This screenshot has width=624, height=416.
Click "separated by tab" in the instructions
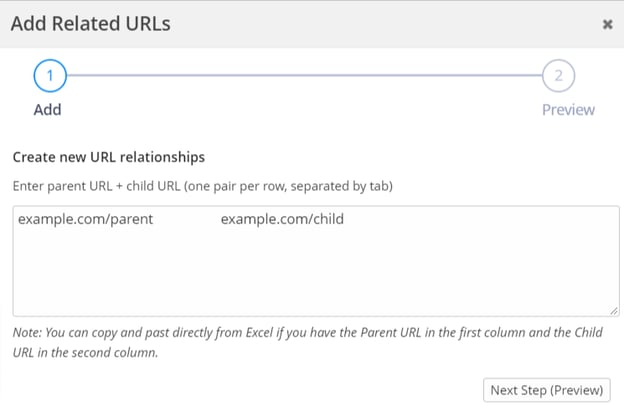[341, 186]
